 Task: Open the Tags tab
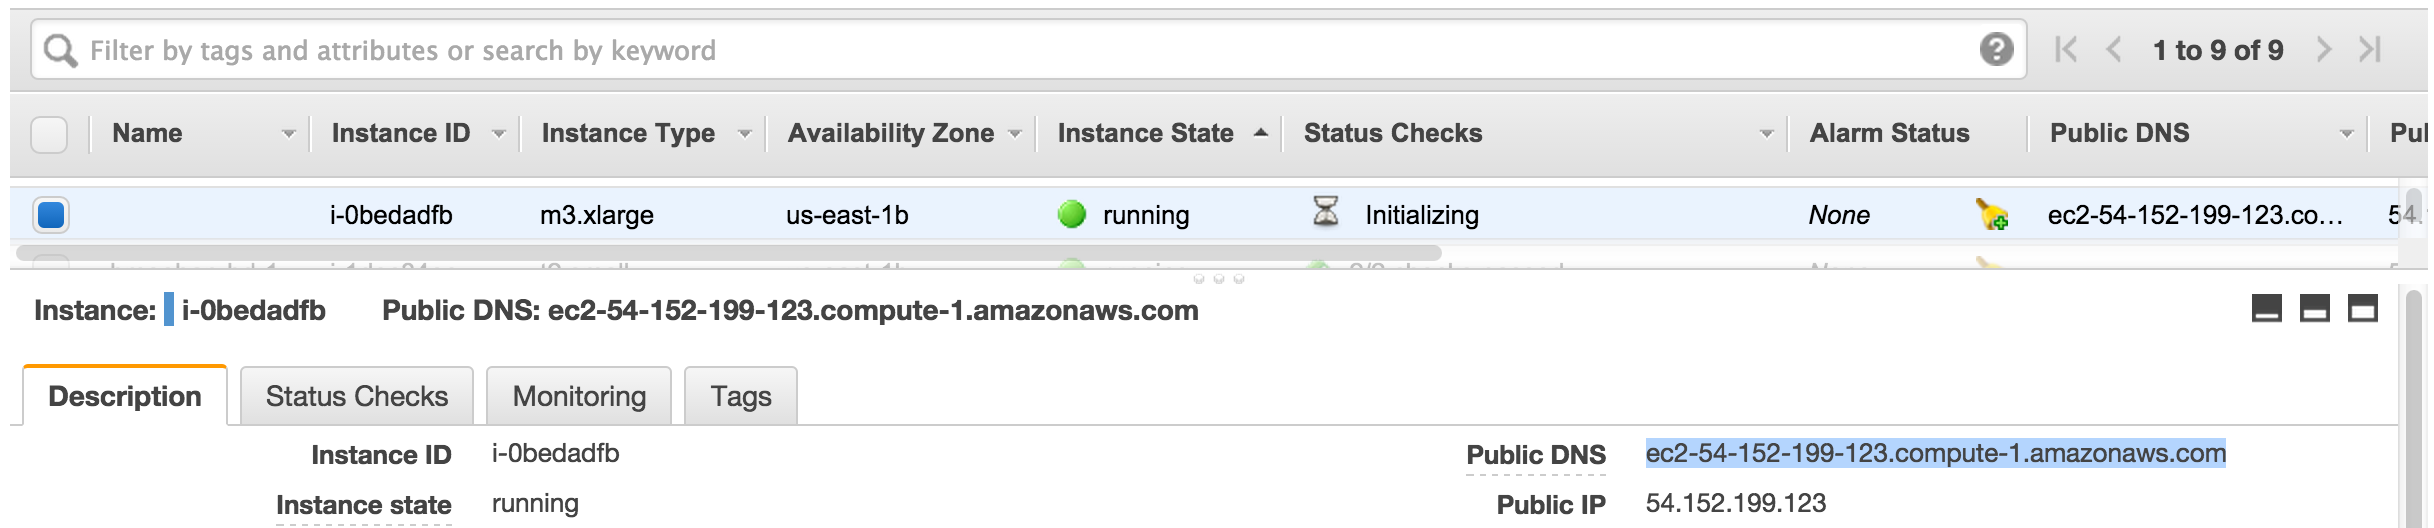tap(741, 396)
